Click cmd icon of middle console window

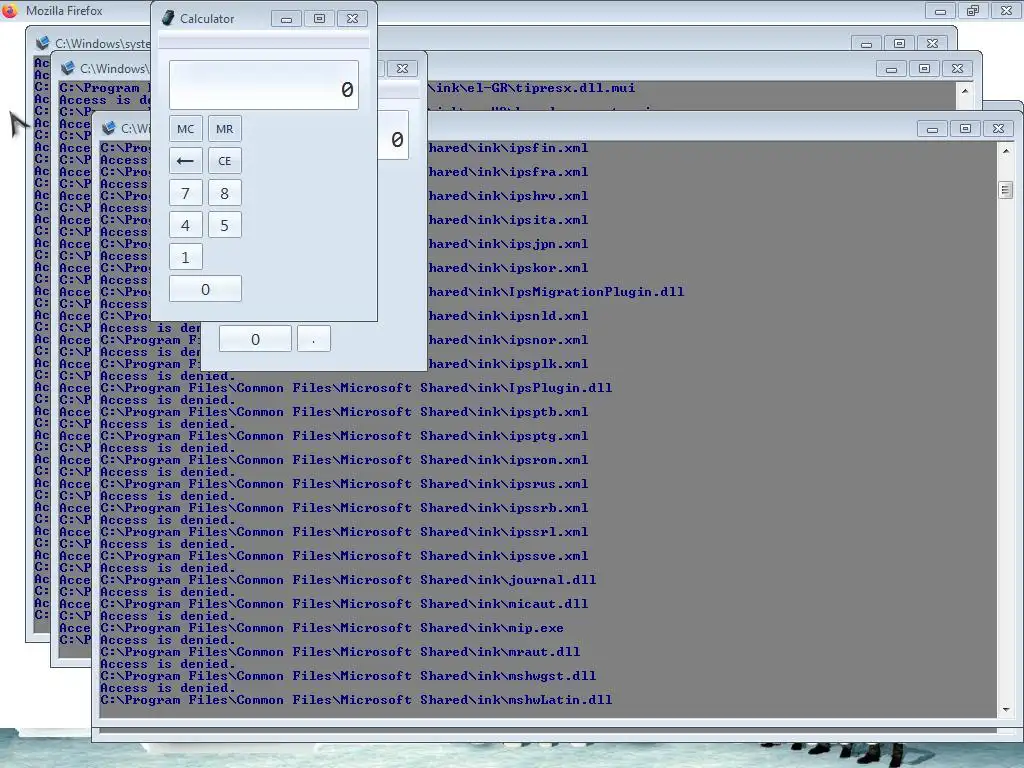pos(67,68)
